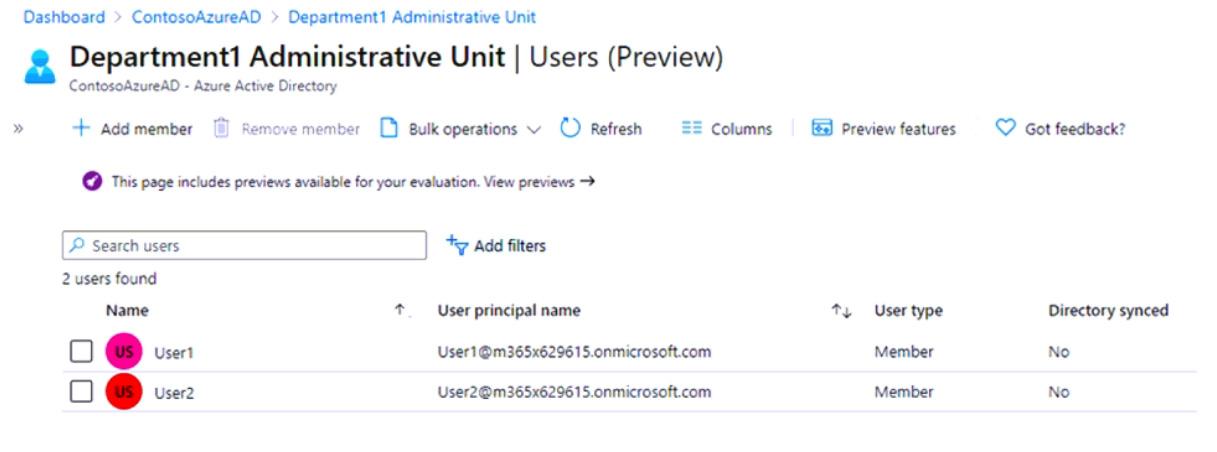Viewport: 1217px width, 452px height.
Task: Expand the Bulk operations dropdown
Action: (x=533, y=130)
